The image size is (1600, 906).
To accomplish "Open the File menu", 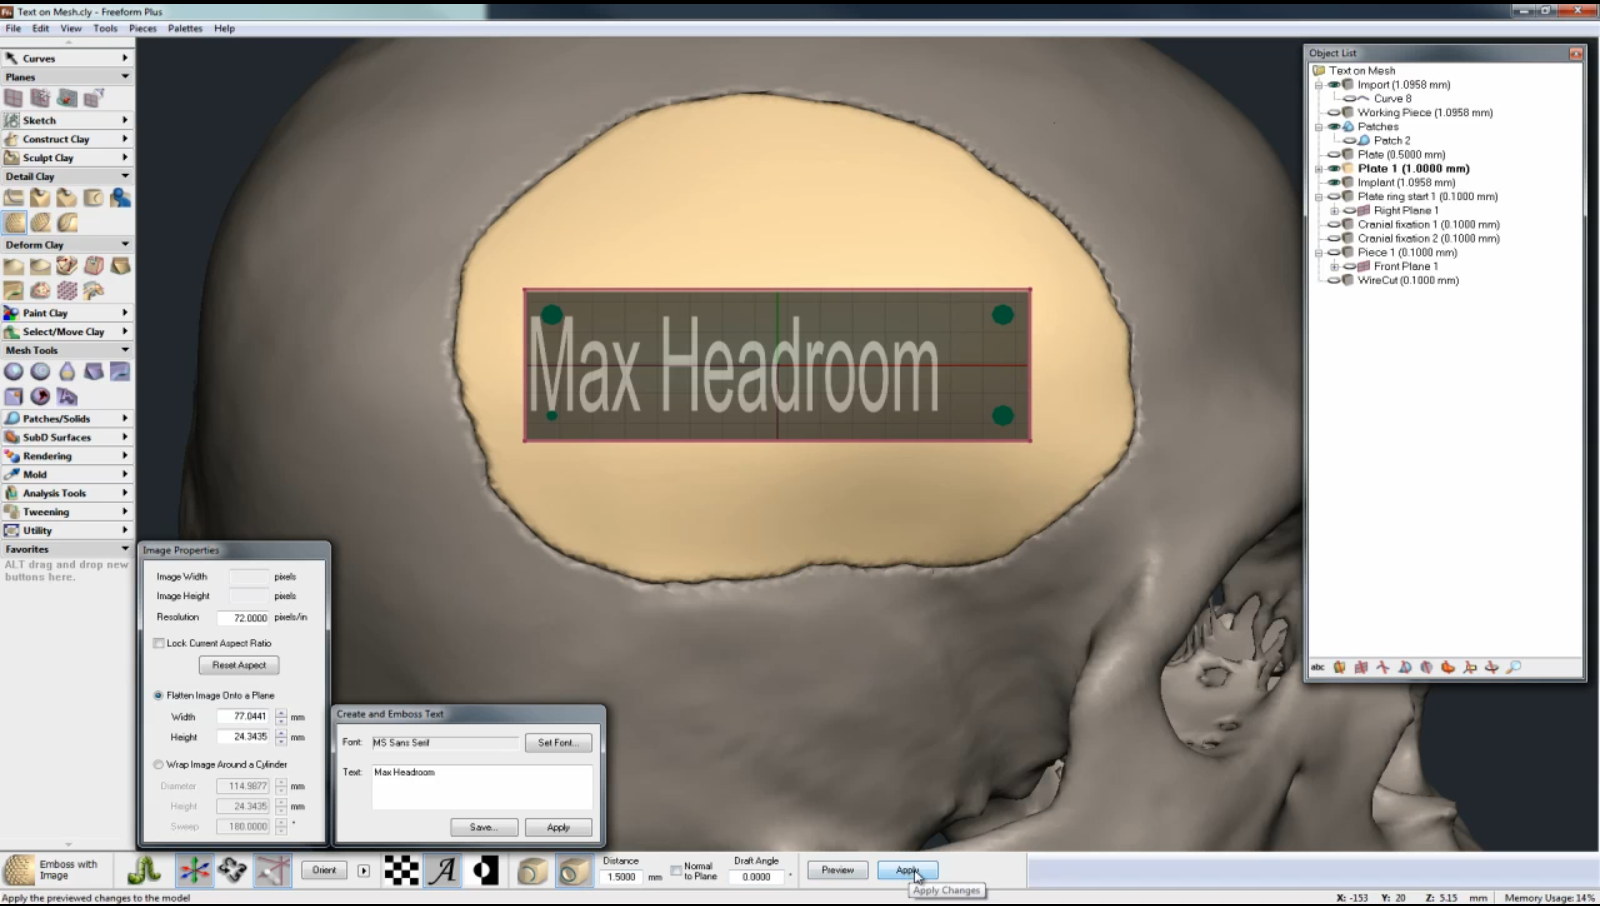I will point(13,28).
